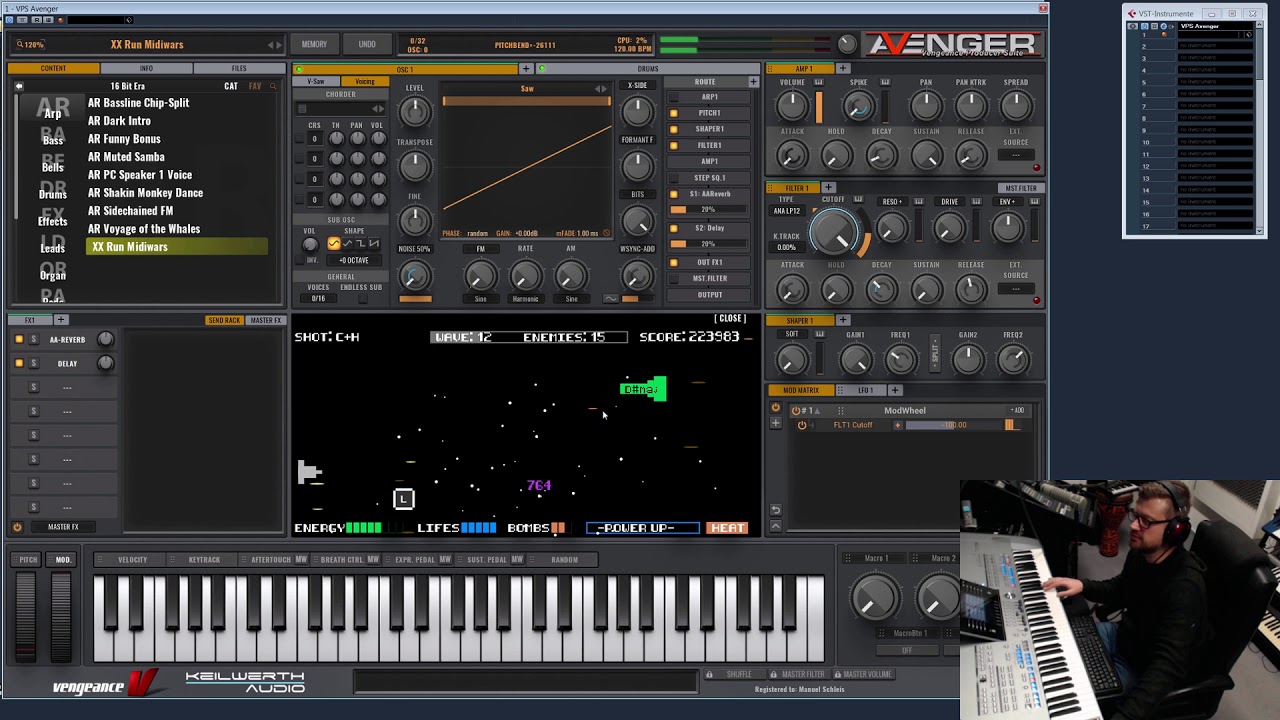Toggle the SHAPER1 route enable

pos(674,129)
